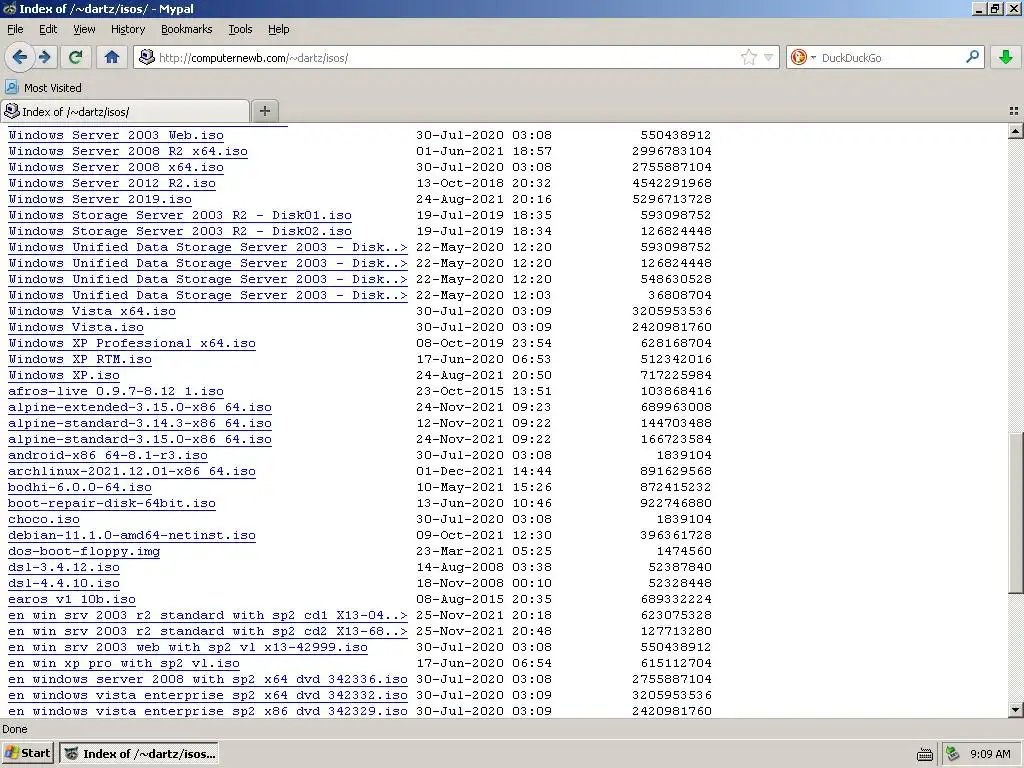1024x768 pixels.
Task: Open the Help menu
Action: (278, 29)
